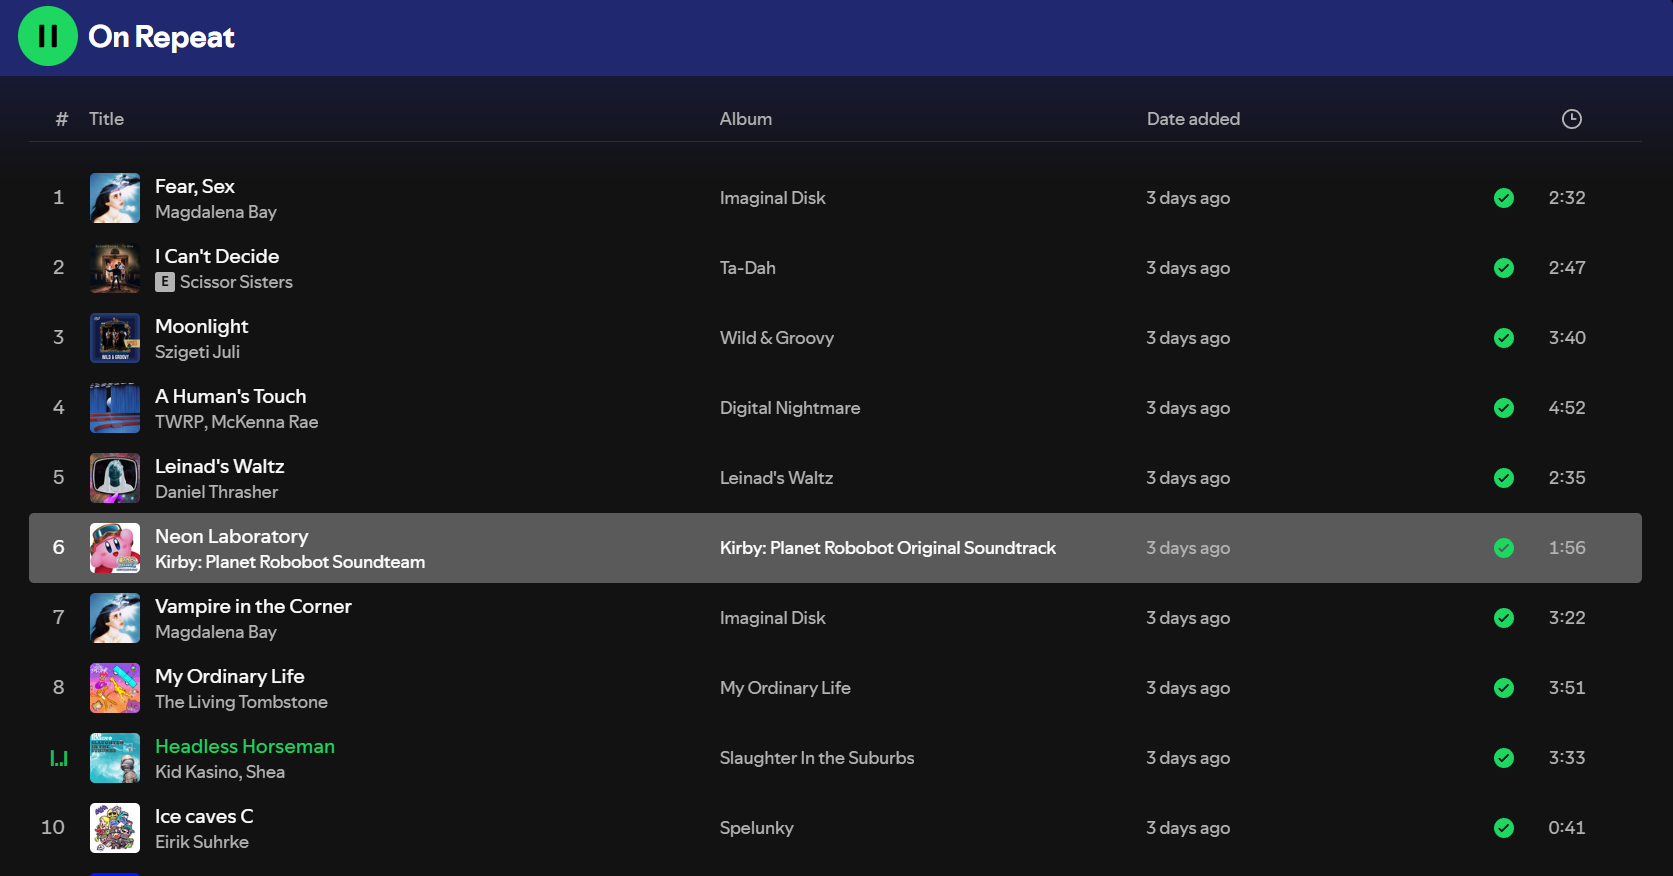
Task: Toggle saved checkmark for Neon Laboratory
Action: click(1504, 548)
